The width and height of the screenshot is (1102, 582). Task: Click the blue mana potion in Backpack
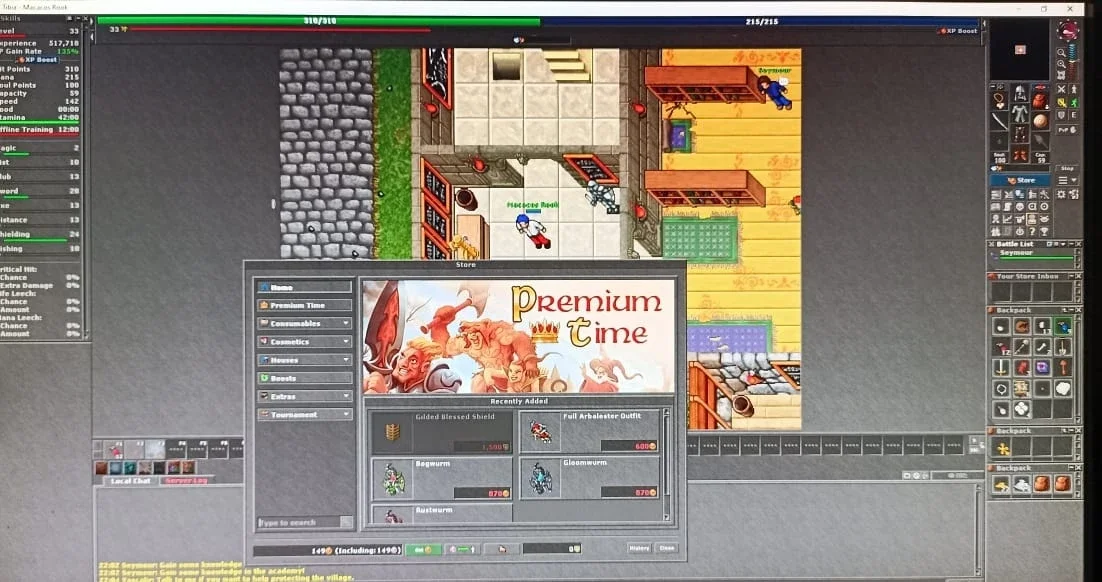(1063, 327)
